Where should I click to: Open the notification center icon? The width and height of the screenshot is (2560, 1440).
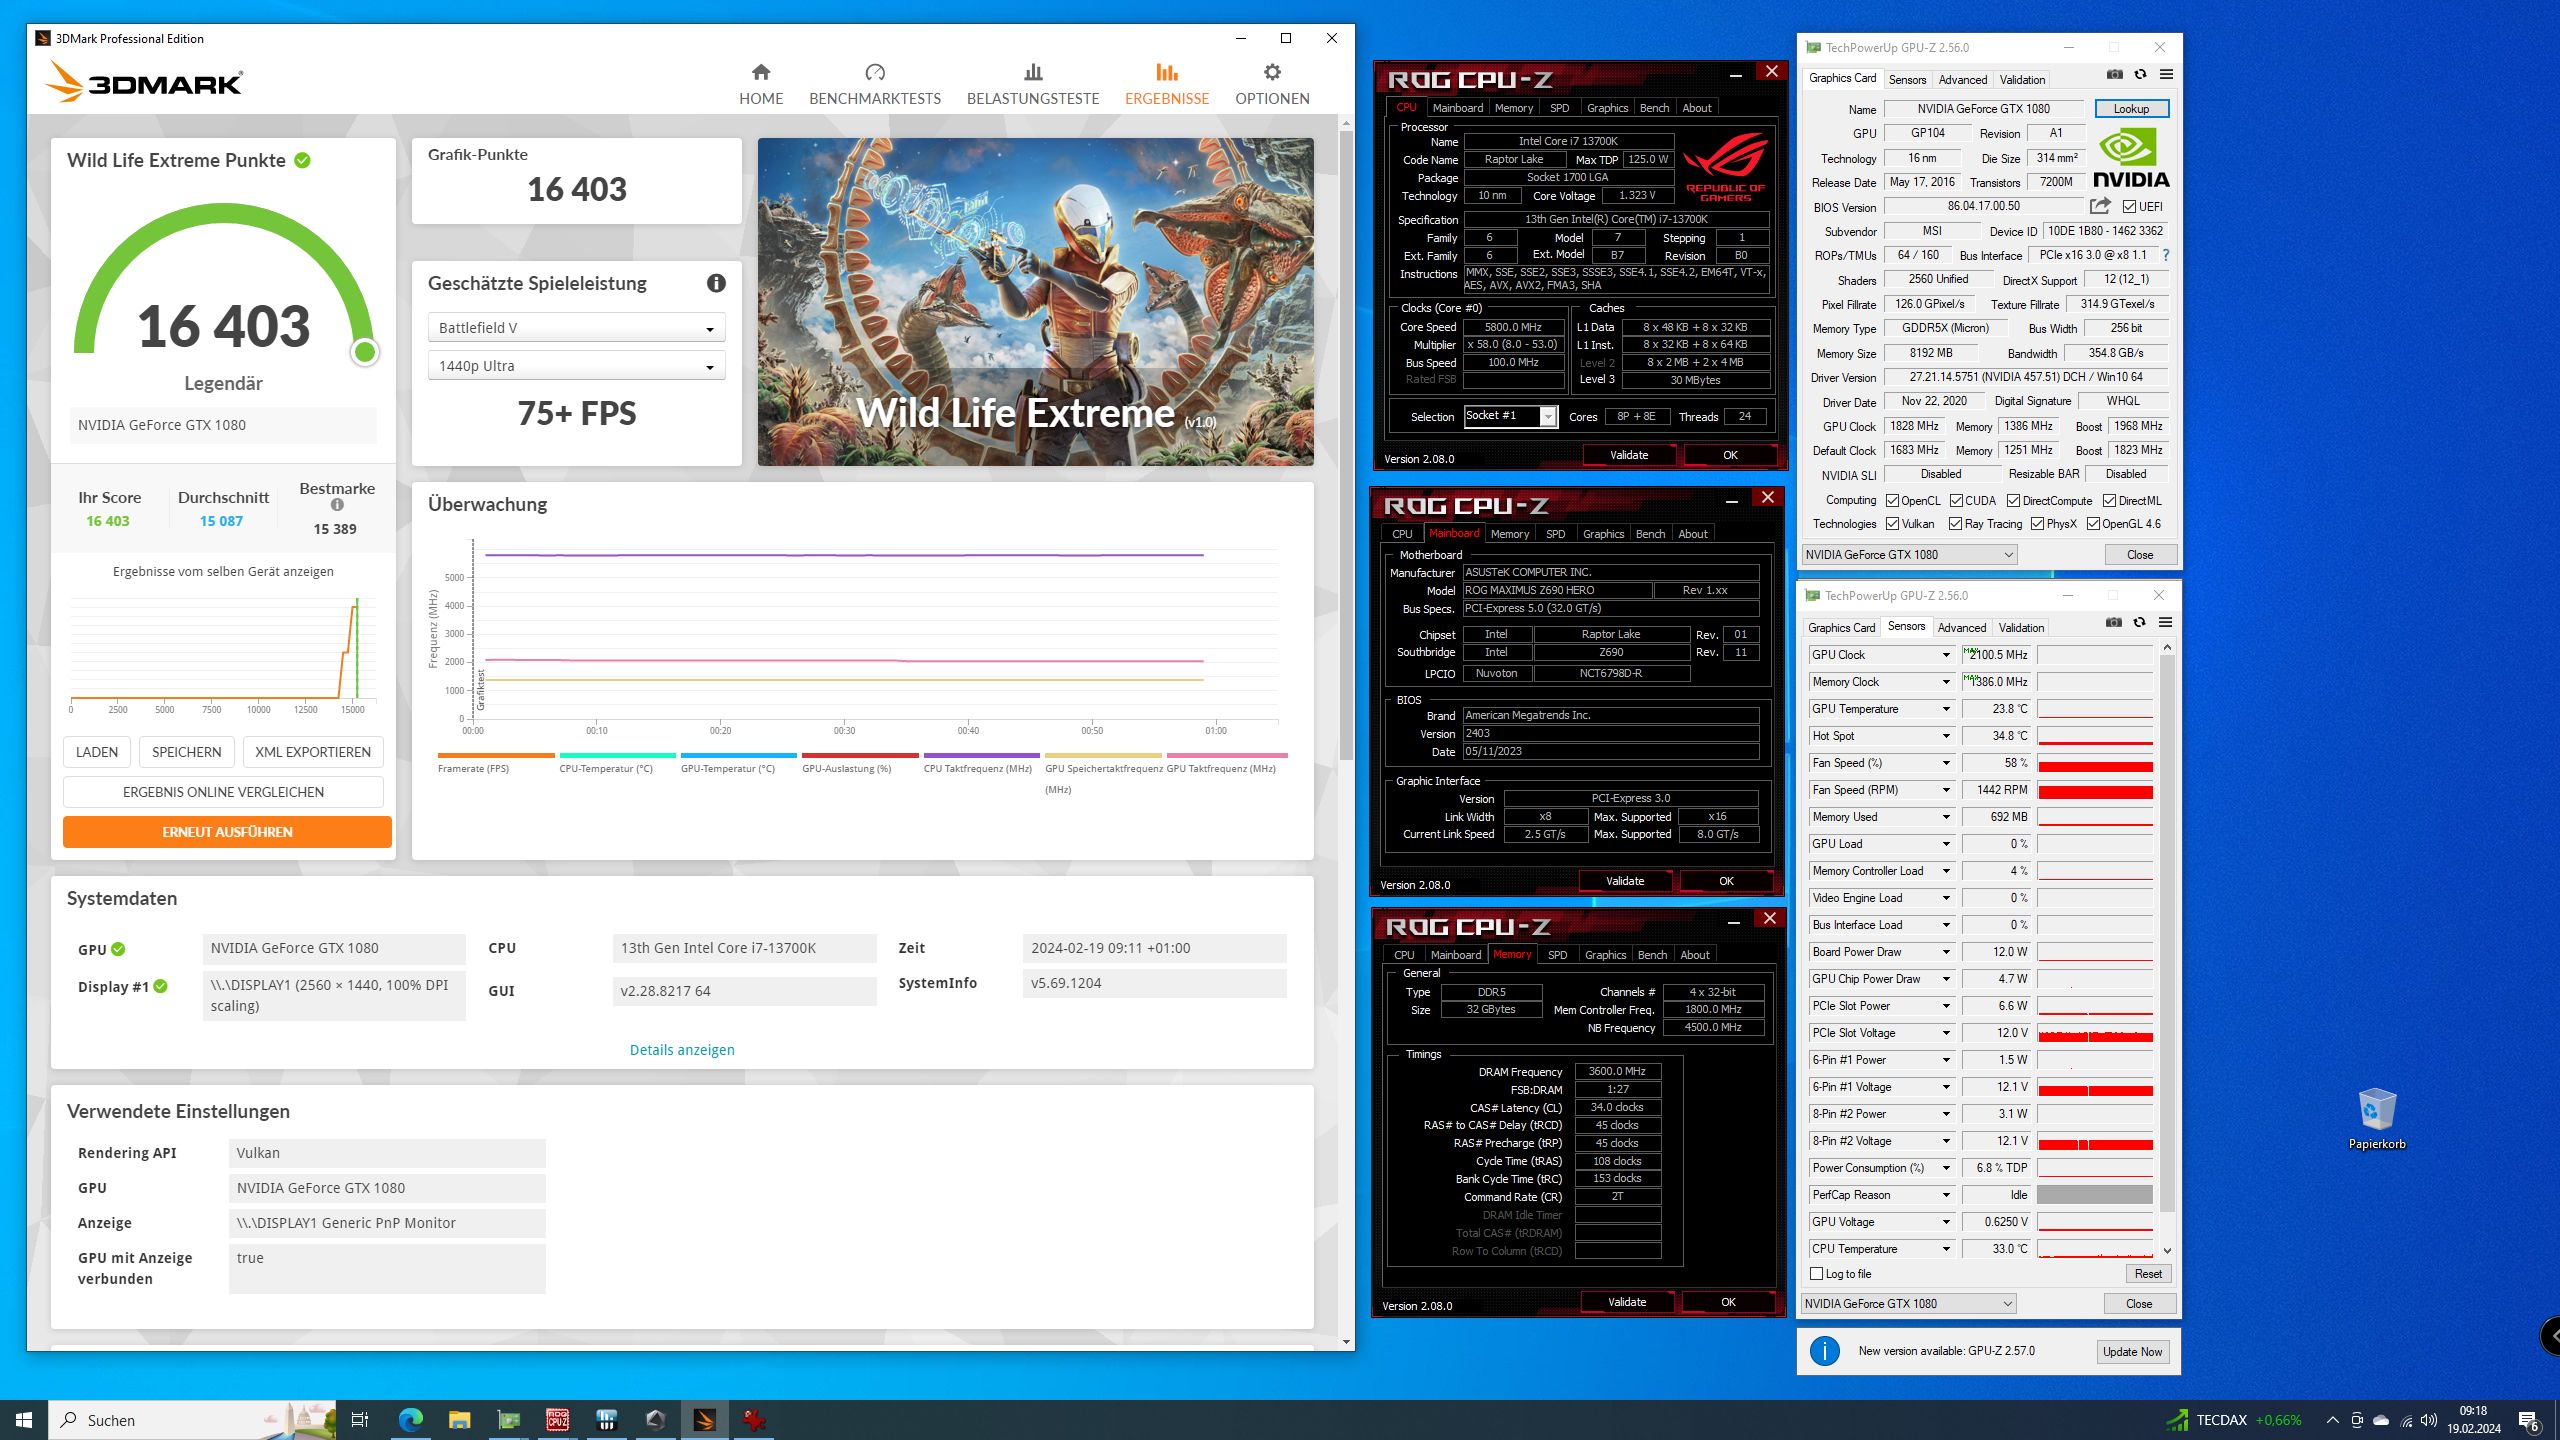pyautogui.click(x=2529, y=1420)
